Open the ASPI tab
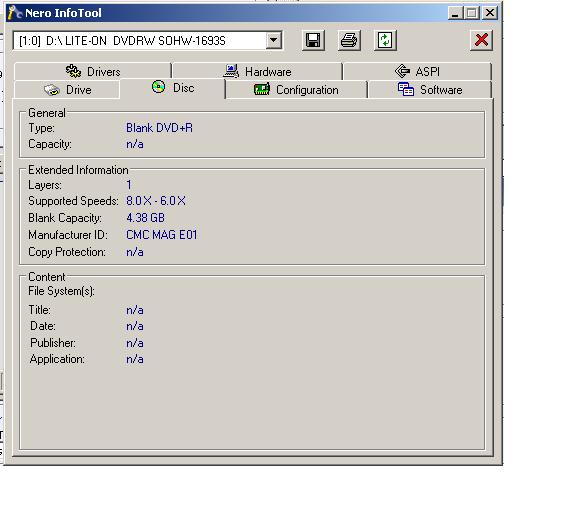 point(417,71)
